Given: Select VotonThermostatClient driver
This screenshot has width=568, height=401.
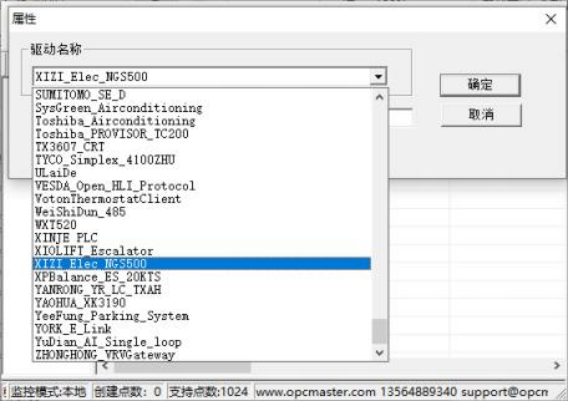Looking at the screenshot, I should click(x=201, y=199).
